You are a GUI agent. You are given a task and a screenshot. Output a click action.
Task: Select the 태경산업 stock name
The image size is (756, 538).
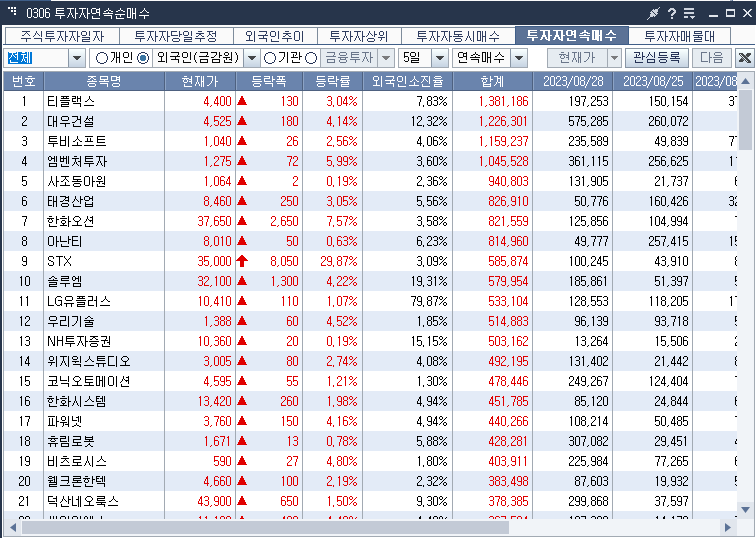[x=70, y=201]
